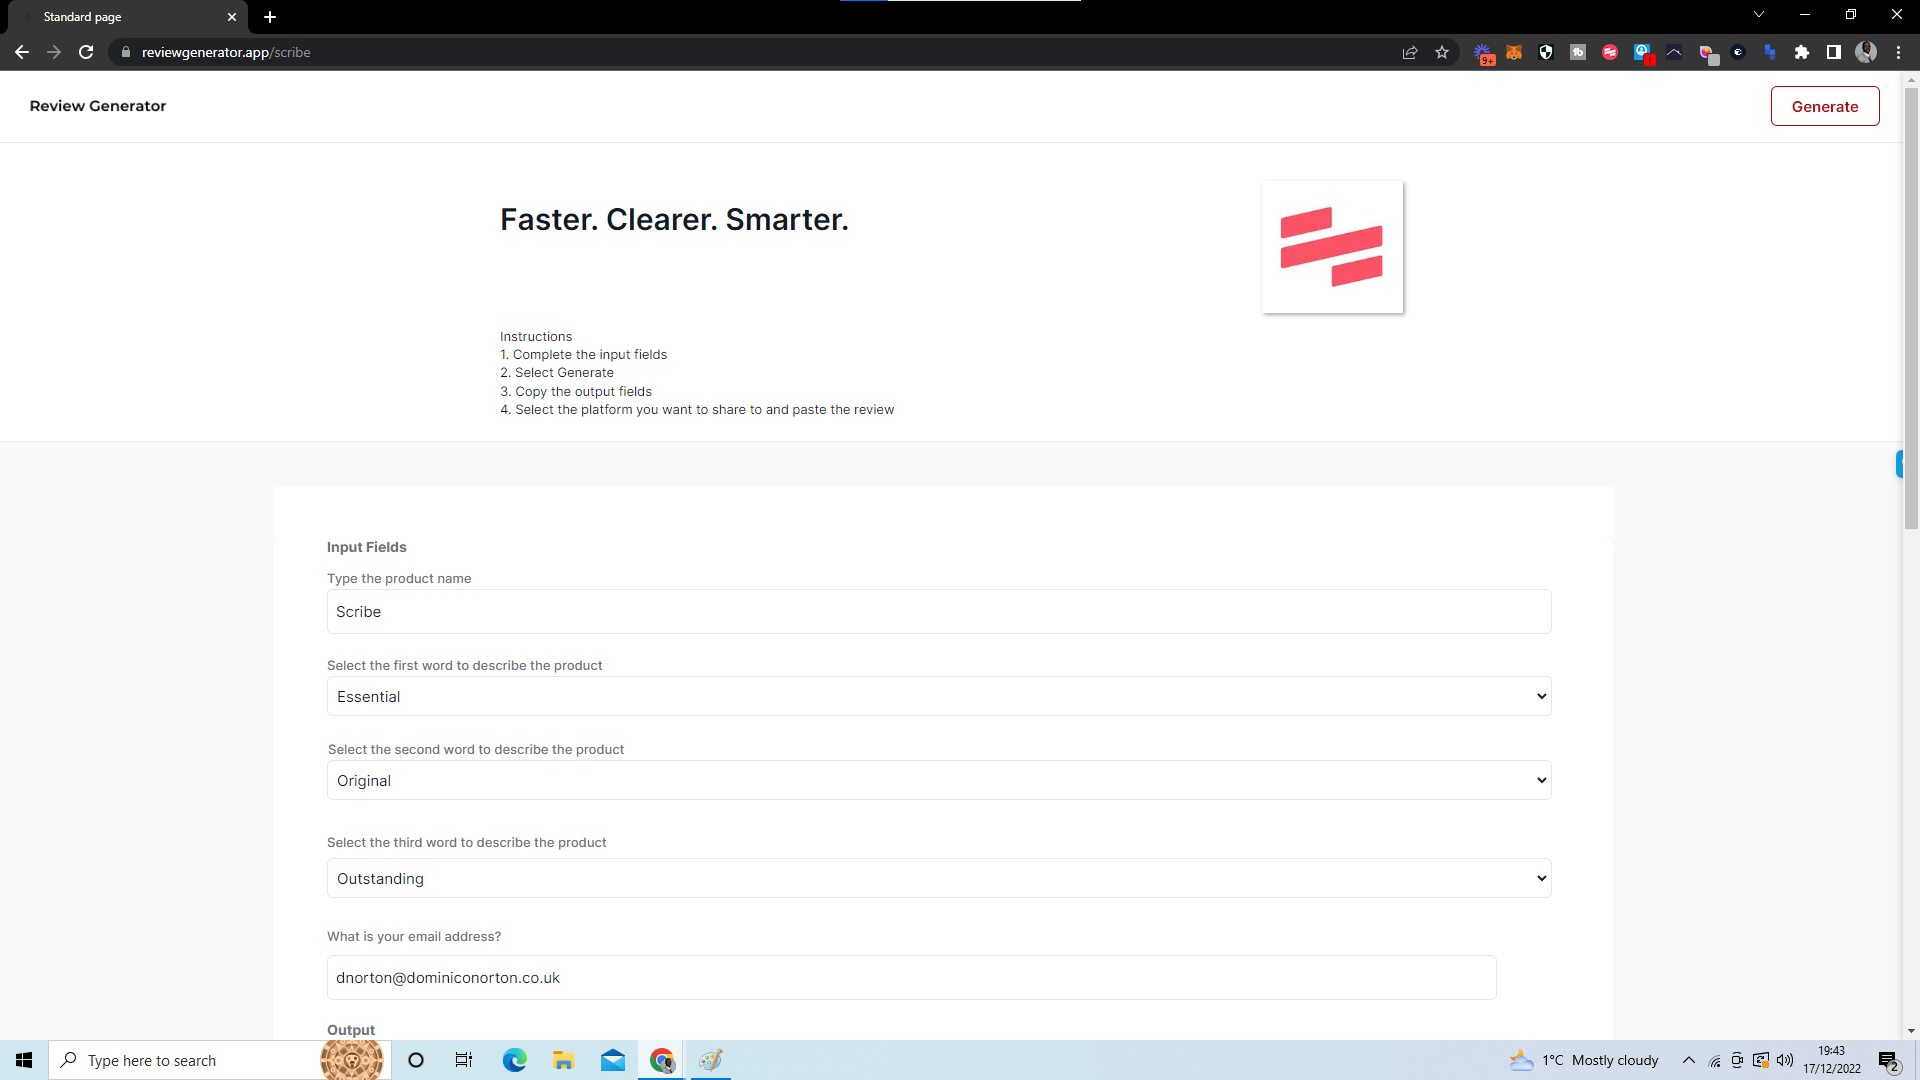Screen dimensions: 1920x1080
Task: Open the colorful circle extension icon
Action: point(1707,53)
